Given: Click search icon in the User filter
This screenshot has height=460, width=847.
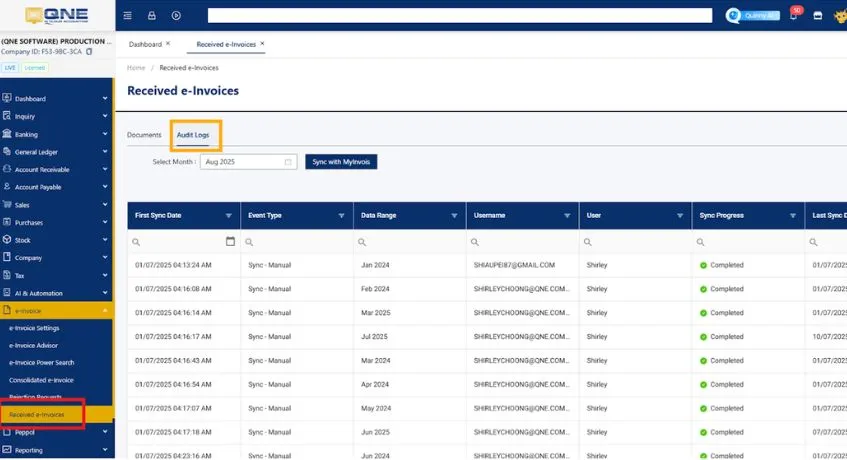Looking at the screenshot, I should 588,242.
